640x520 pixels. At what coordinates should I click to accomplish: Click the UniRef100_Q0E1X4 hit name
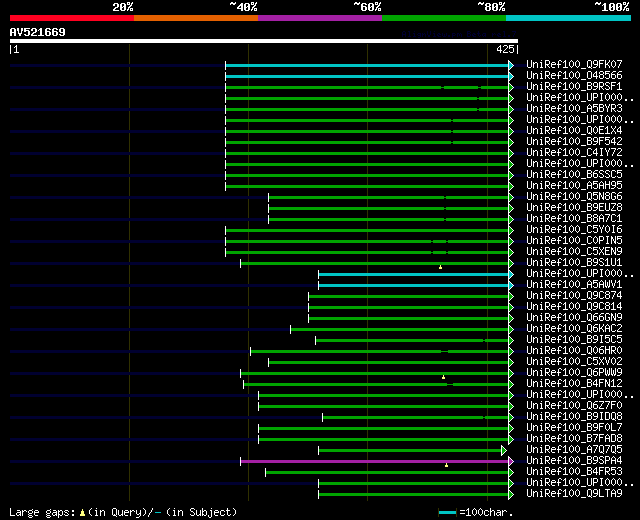click(x=574, y=130)
